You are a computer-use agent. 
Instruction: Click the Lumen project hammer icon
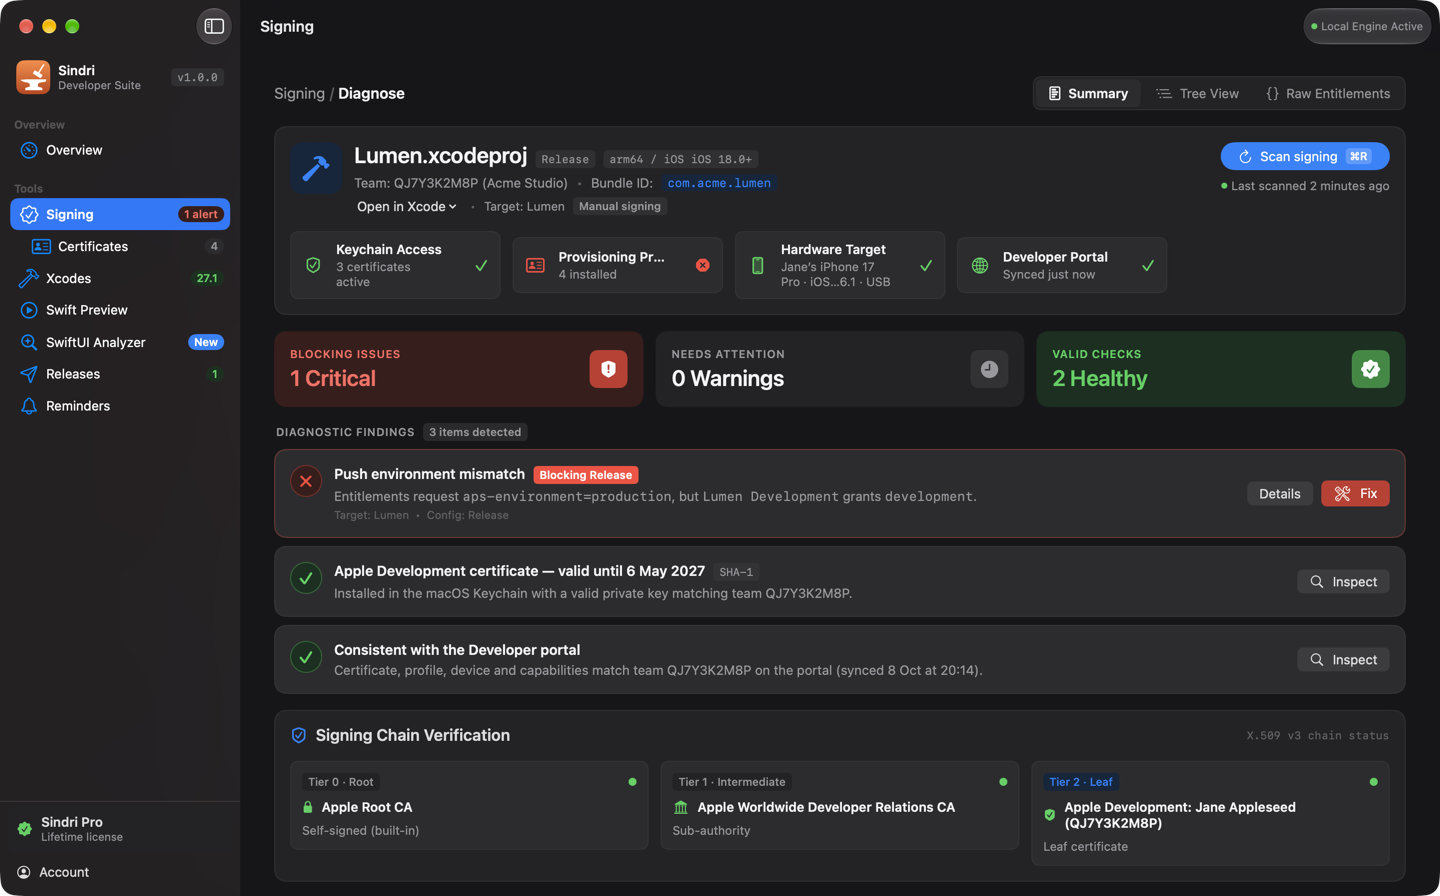(316, 168)
